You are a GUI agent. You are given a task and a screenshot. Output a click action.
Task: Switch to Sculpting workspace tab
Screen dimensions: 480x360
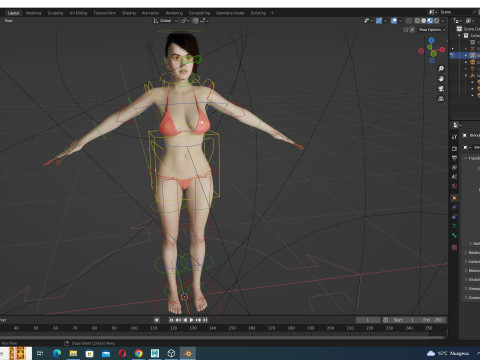55,13
